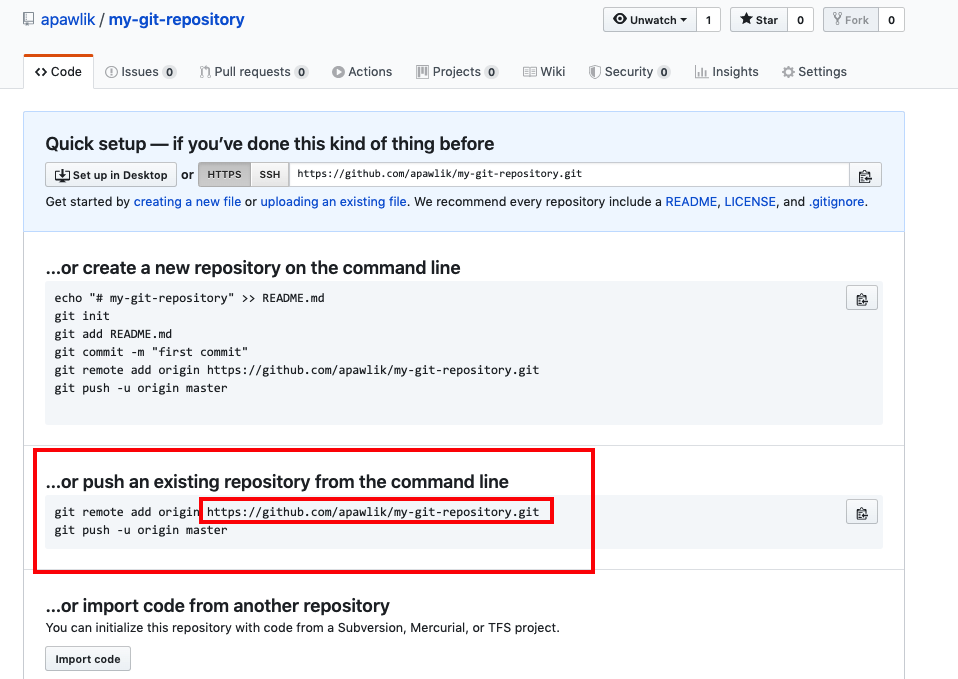Go to the Actions tab
Viewport: 958px width, 679px height.
tap(362, 72)
